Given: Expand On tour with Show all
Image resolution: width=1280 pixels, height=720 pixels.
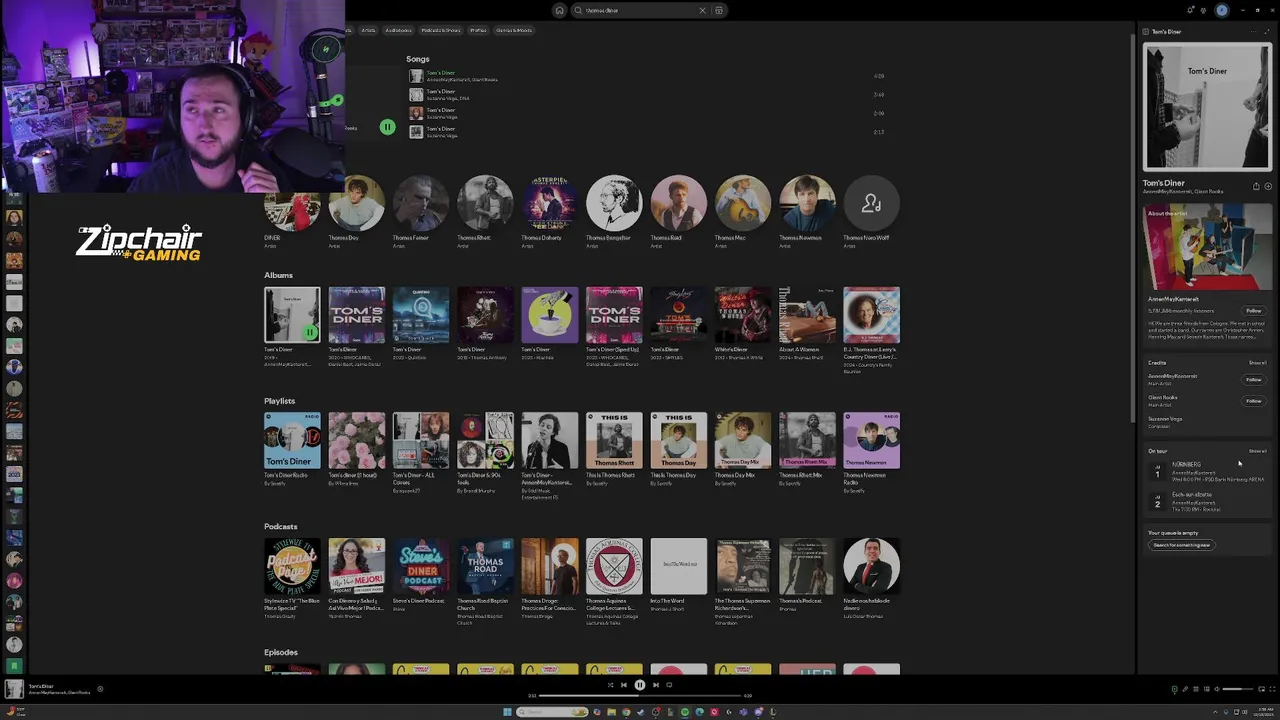Looking at the screenshot, I should (x=1257, y=451).
